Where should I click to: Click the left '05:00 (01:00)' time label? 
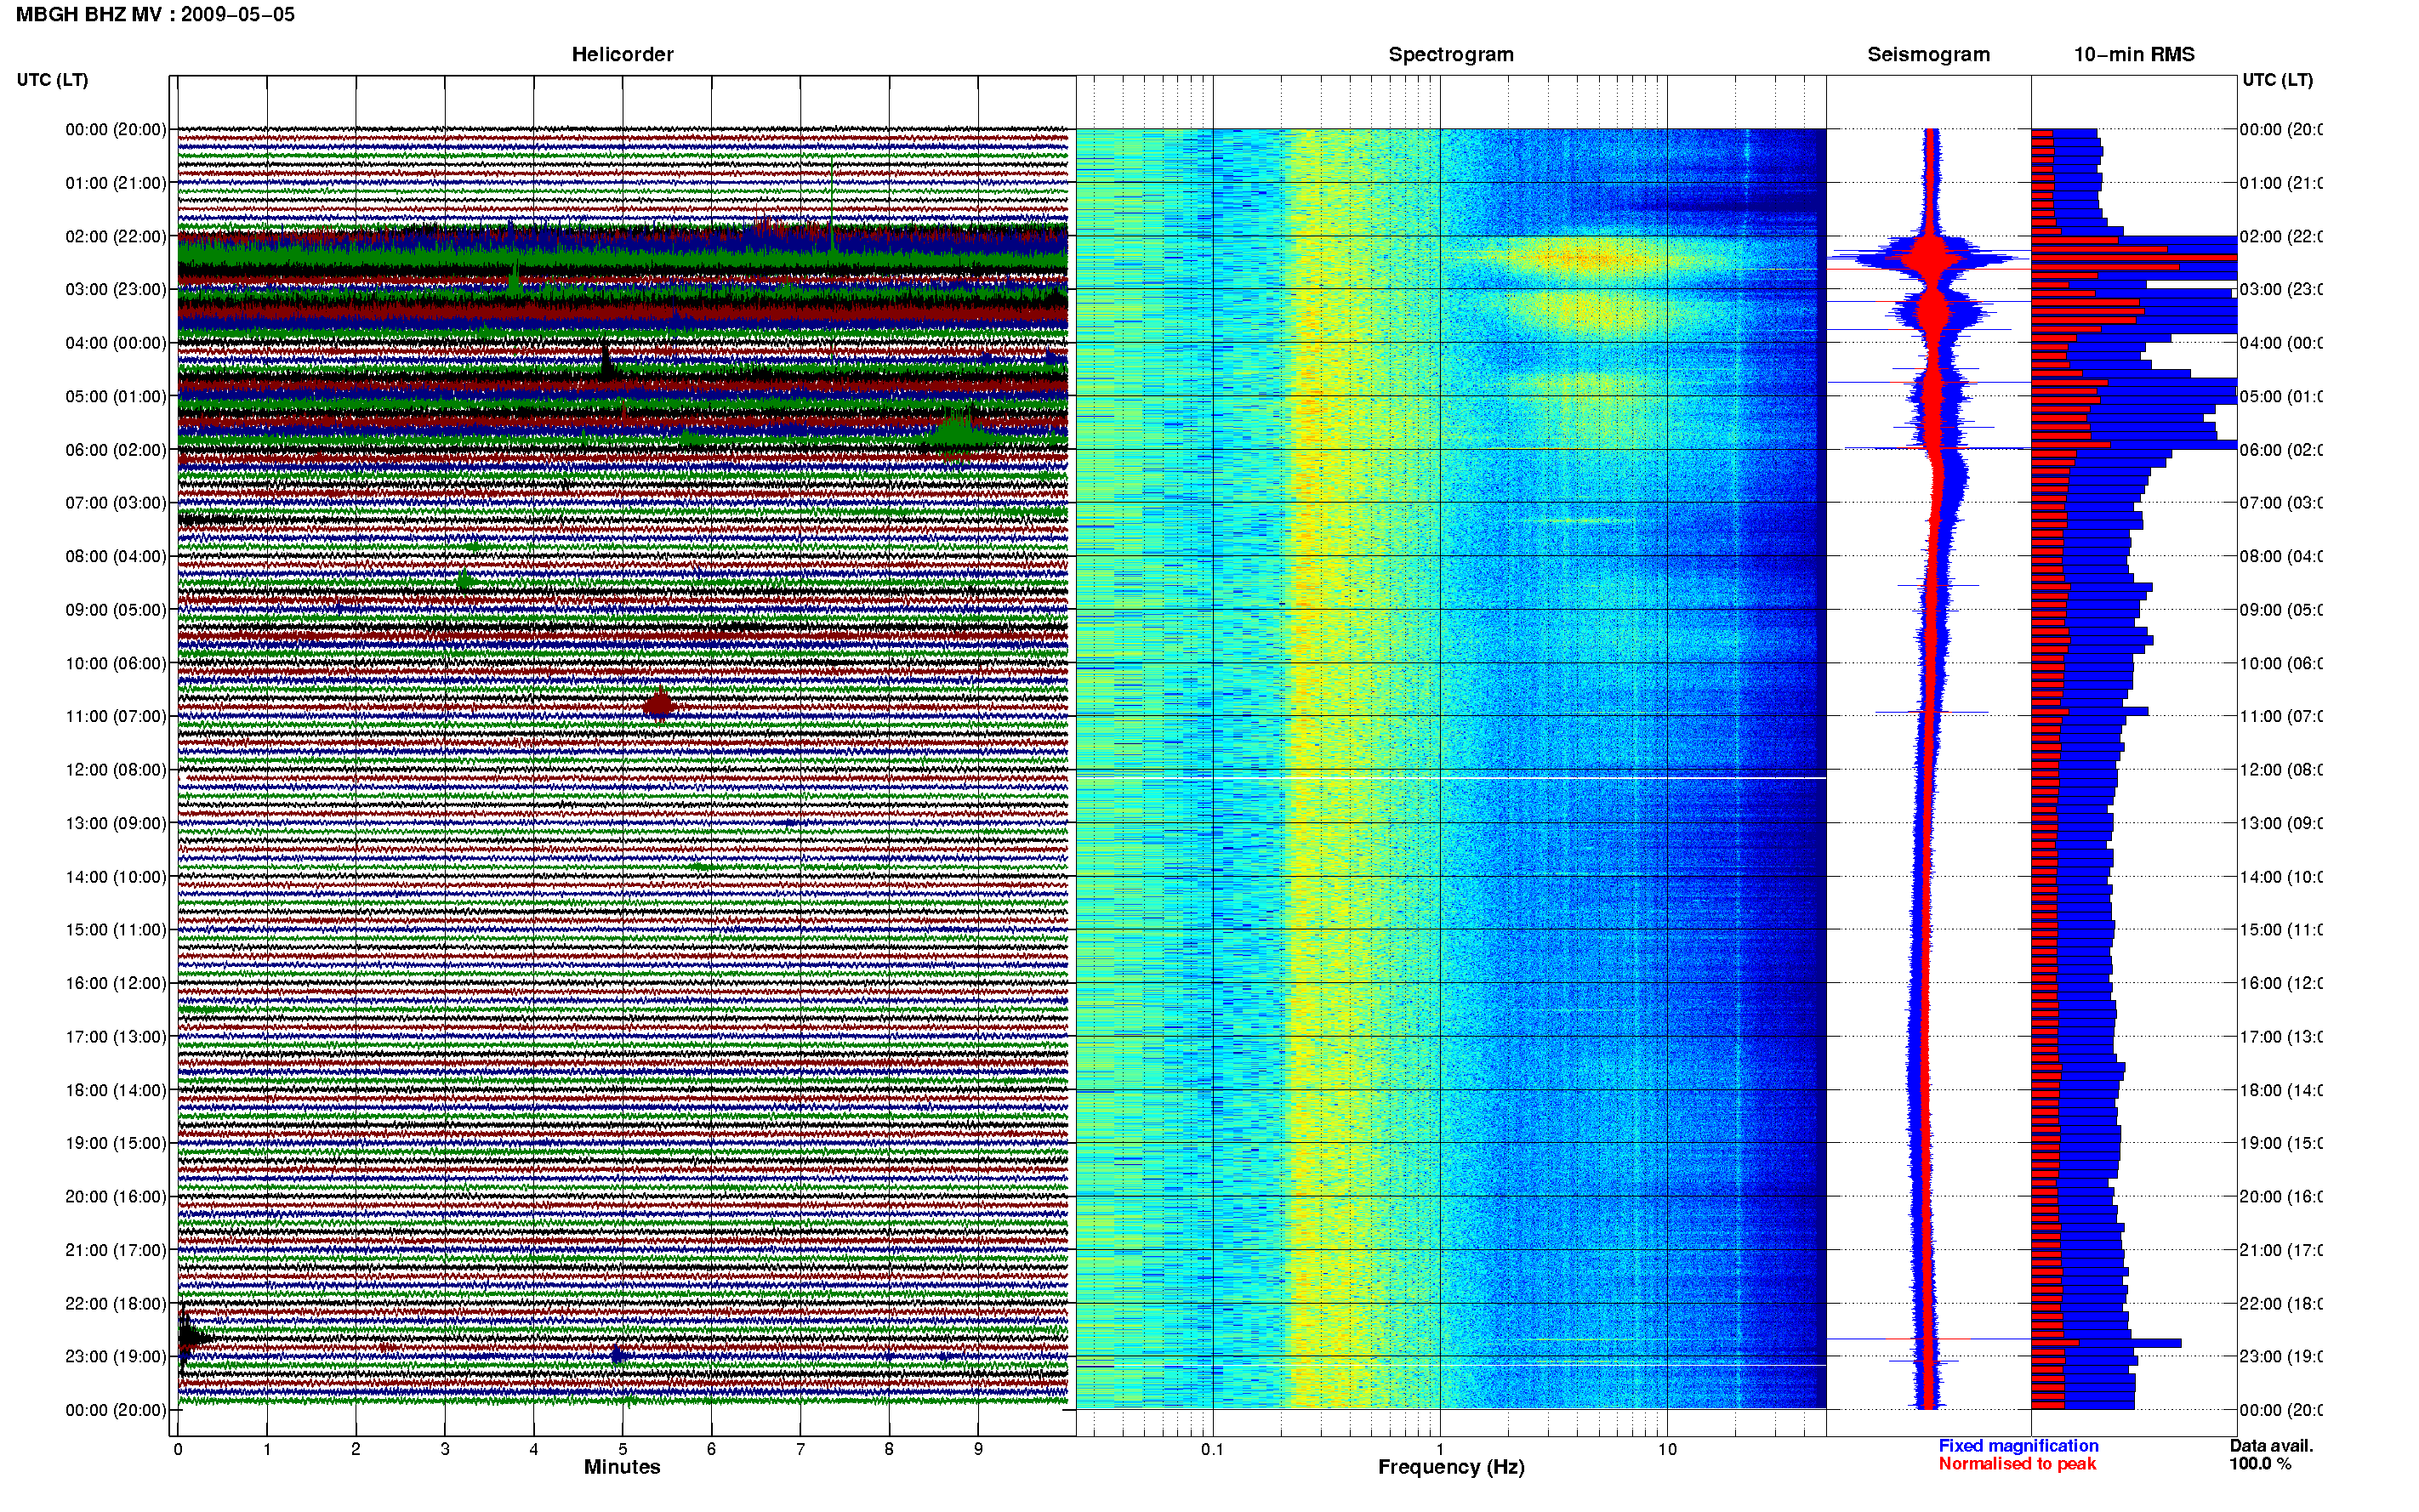click(116, 396)
